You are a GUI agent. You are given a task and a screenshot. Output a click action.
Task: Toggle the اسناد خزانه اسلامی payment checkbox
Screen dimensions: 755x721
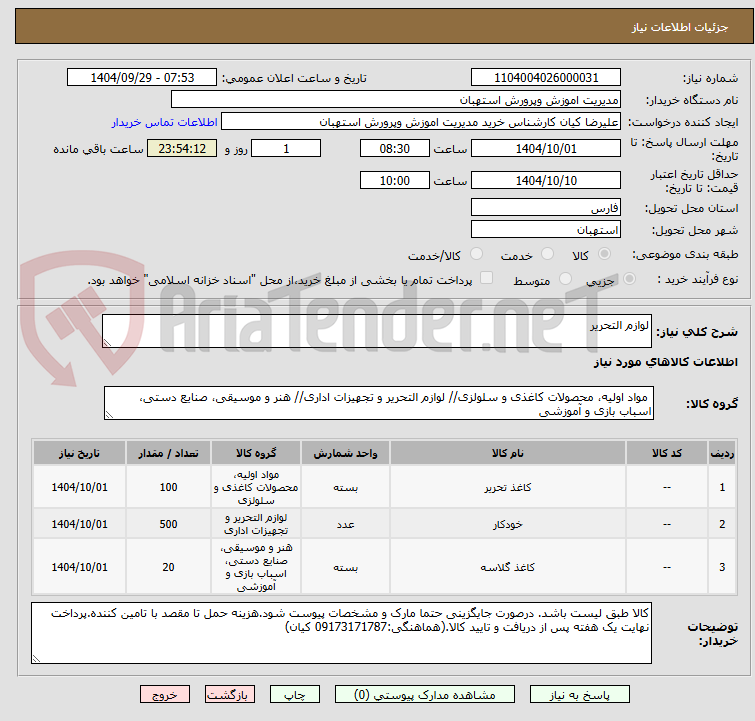486,278
